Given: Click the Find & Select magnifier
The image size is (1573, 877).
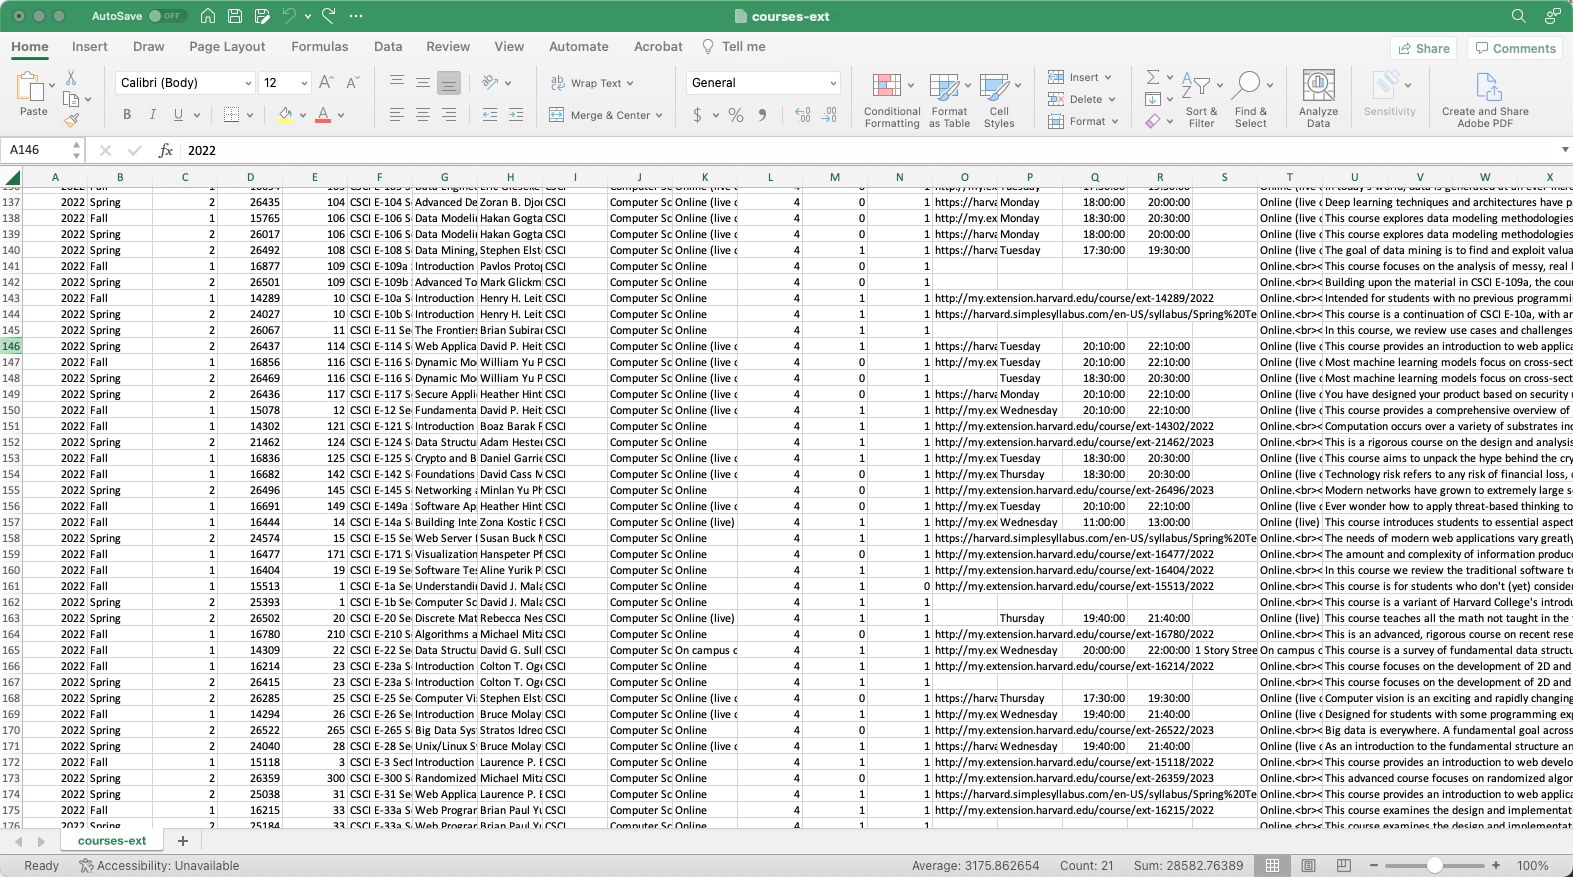Looking at the screenshot, I should [x=1250, y=101].
